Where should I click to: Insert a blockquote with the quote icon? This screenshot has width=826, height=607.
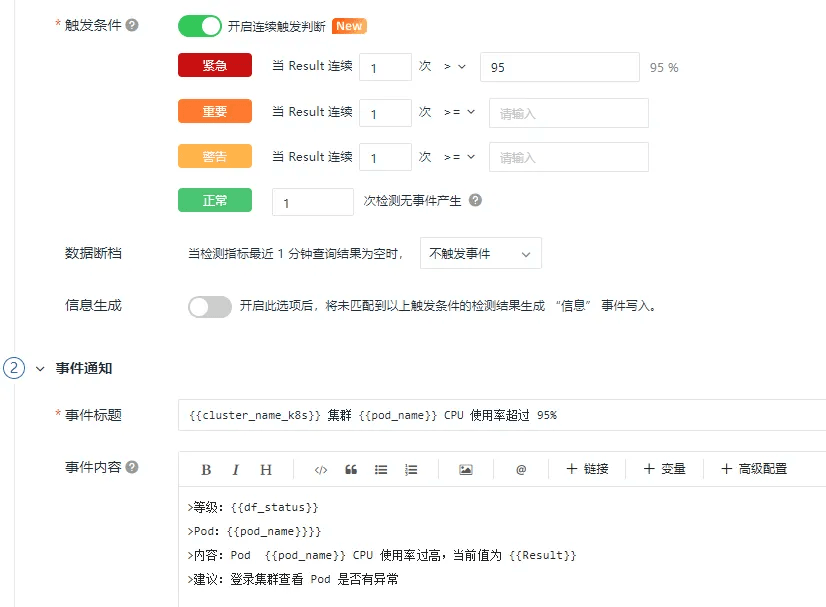click(351, 469)
